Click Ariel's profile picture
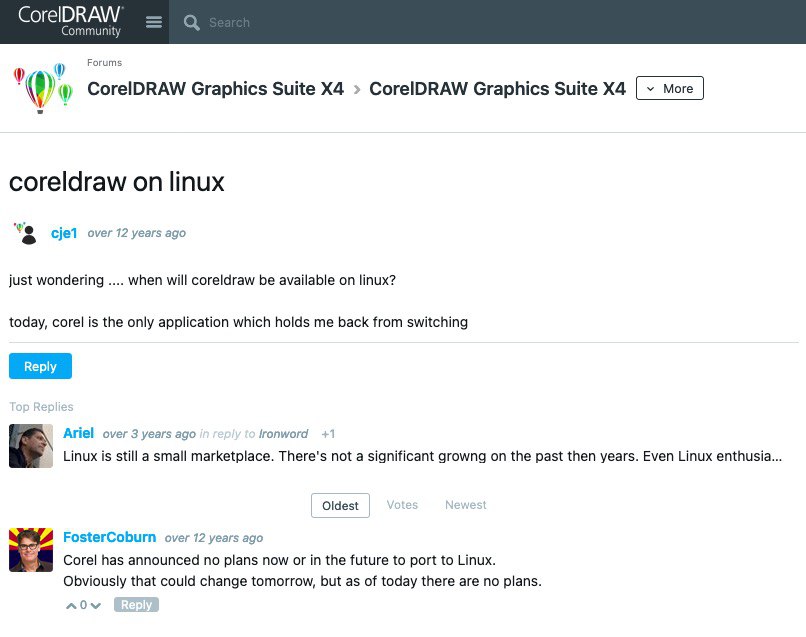The height and width of the screenshot is (637, 806). [x=31, y=446]
